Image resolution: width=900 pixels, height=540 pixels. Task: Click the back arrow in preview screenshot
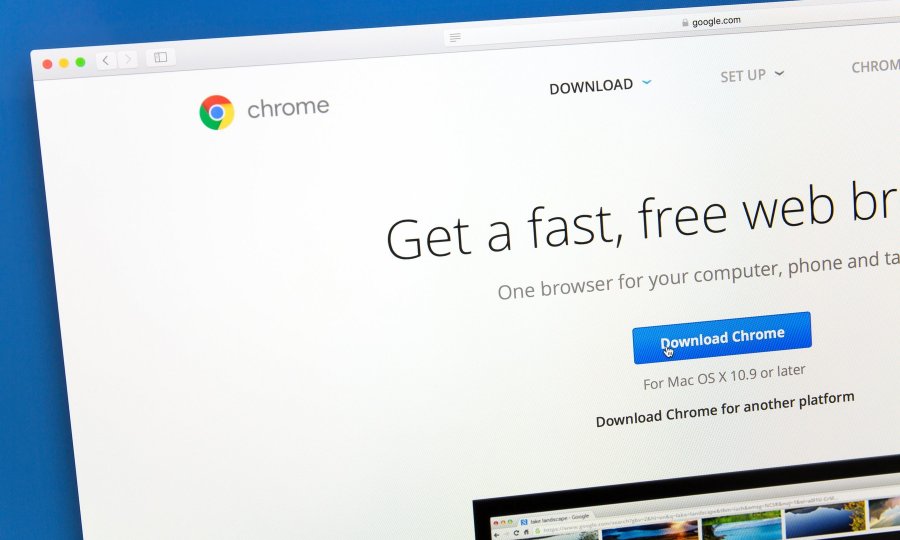click(496, 535)
